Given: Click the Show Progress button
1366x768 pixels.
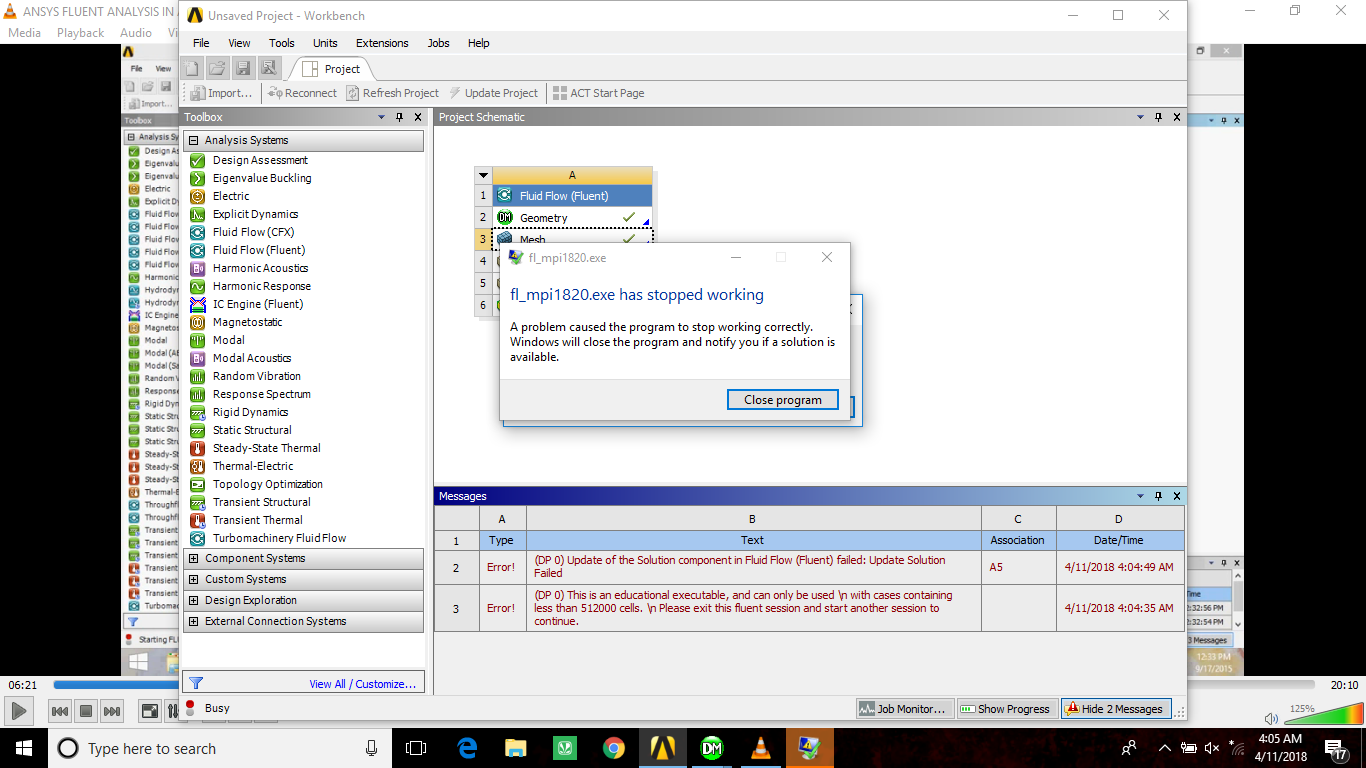Looking at the screenshot, I should 1006,708.
